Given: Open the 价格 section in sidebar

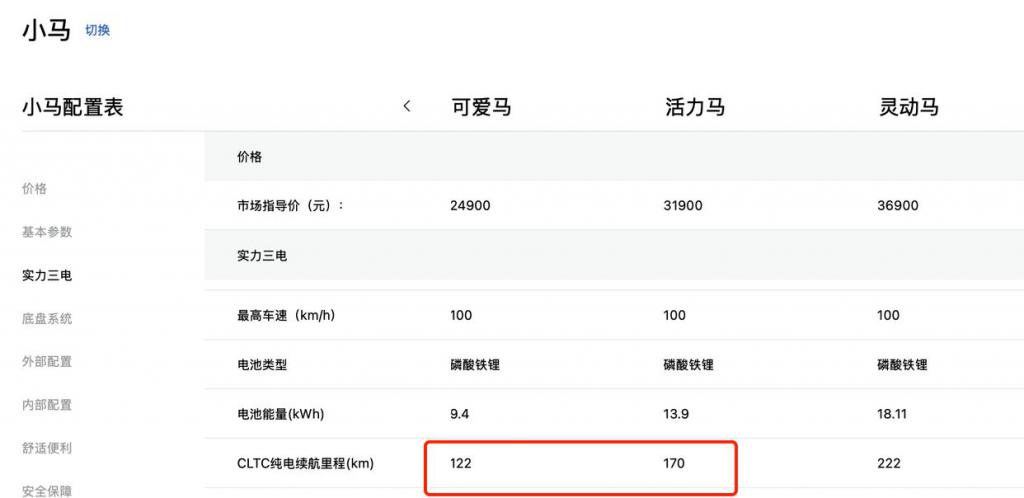Looking at the screenshot, I should pyautogui.click(x=35, y=189).
